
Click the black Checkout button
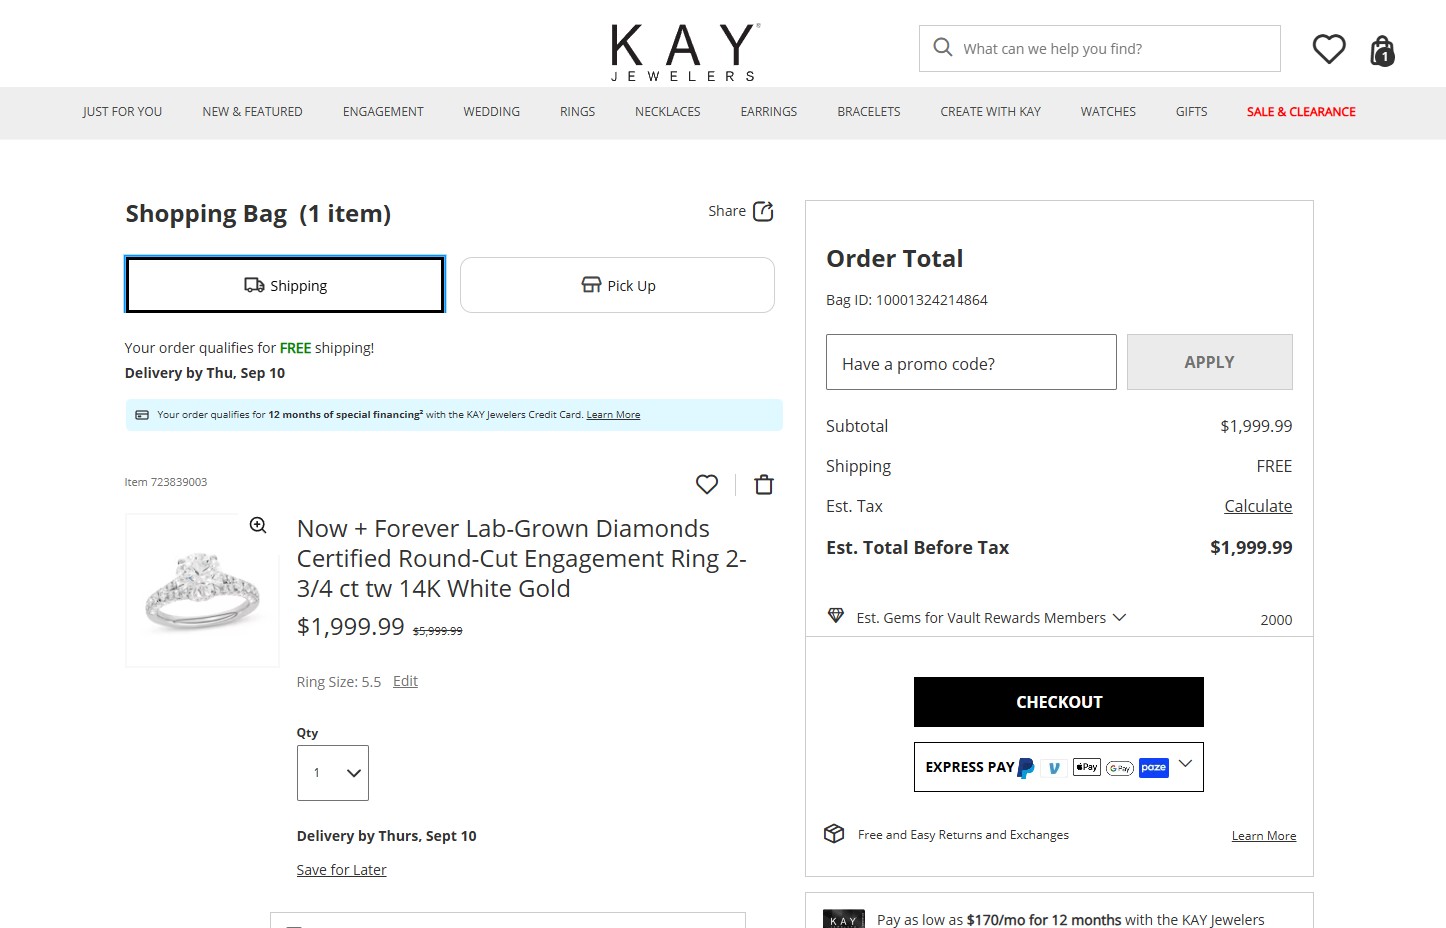[x=1059, y=702]
